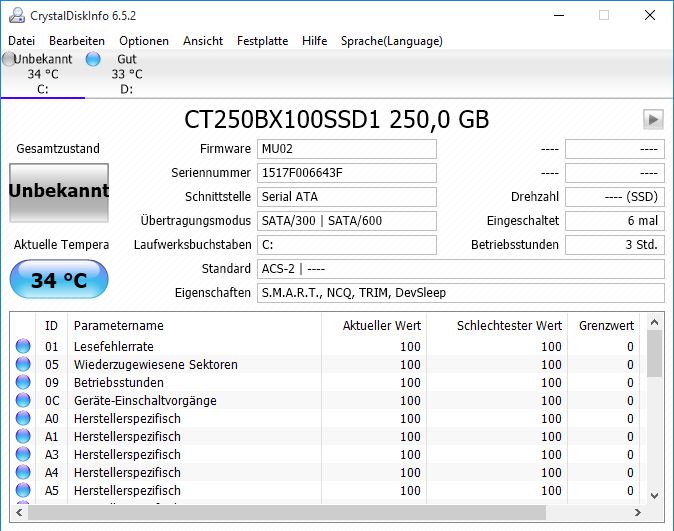Click the status orb for attribute 0C
Viewport: 674px width, 531px height.
23,400
